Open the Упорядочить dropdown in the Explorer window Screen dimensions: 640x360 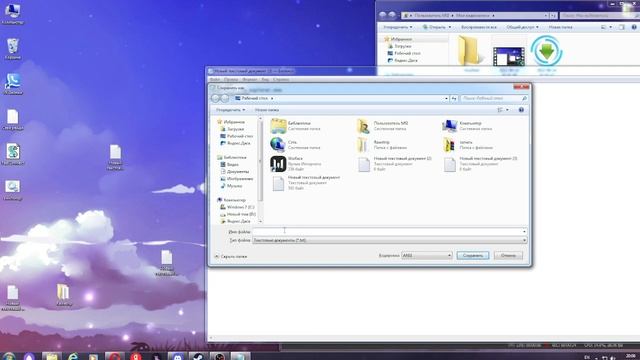pos(398,27)
